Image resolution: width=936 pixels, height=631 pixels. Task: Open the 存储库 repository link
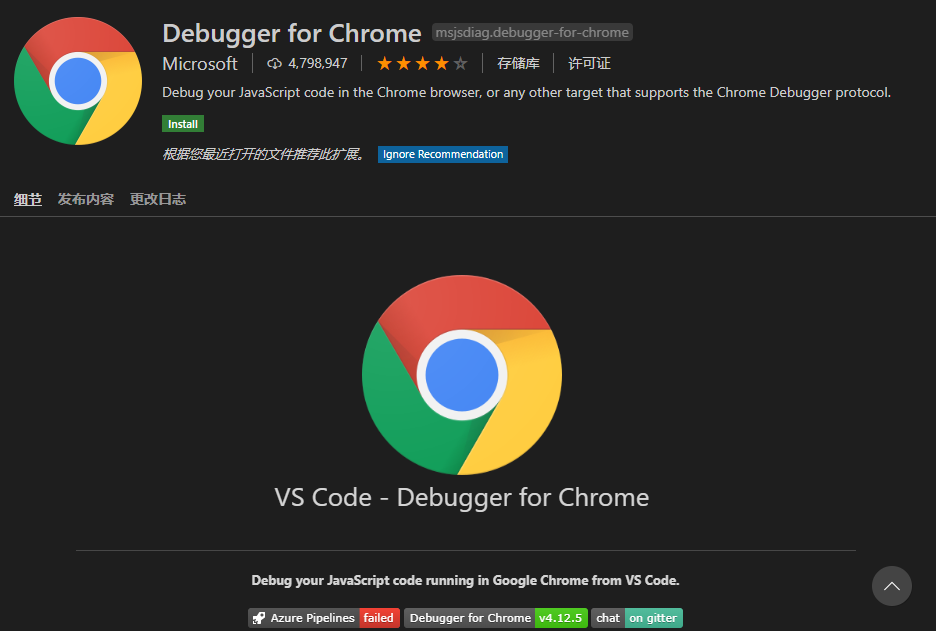click(x=518, y=64)
